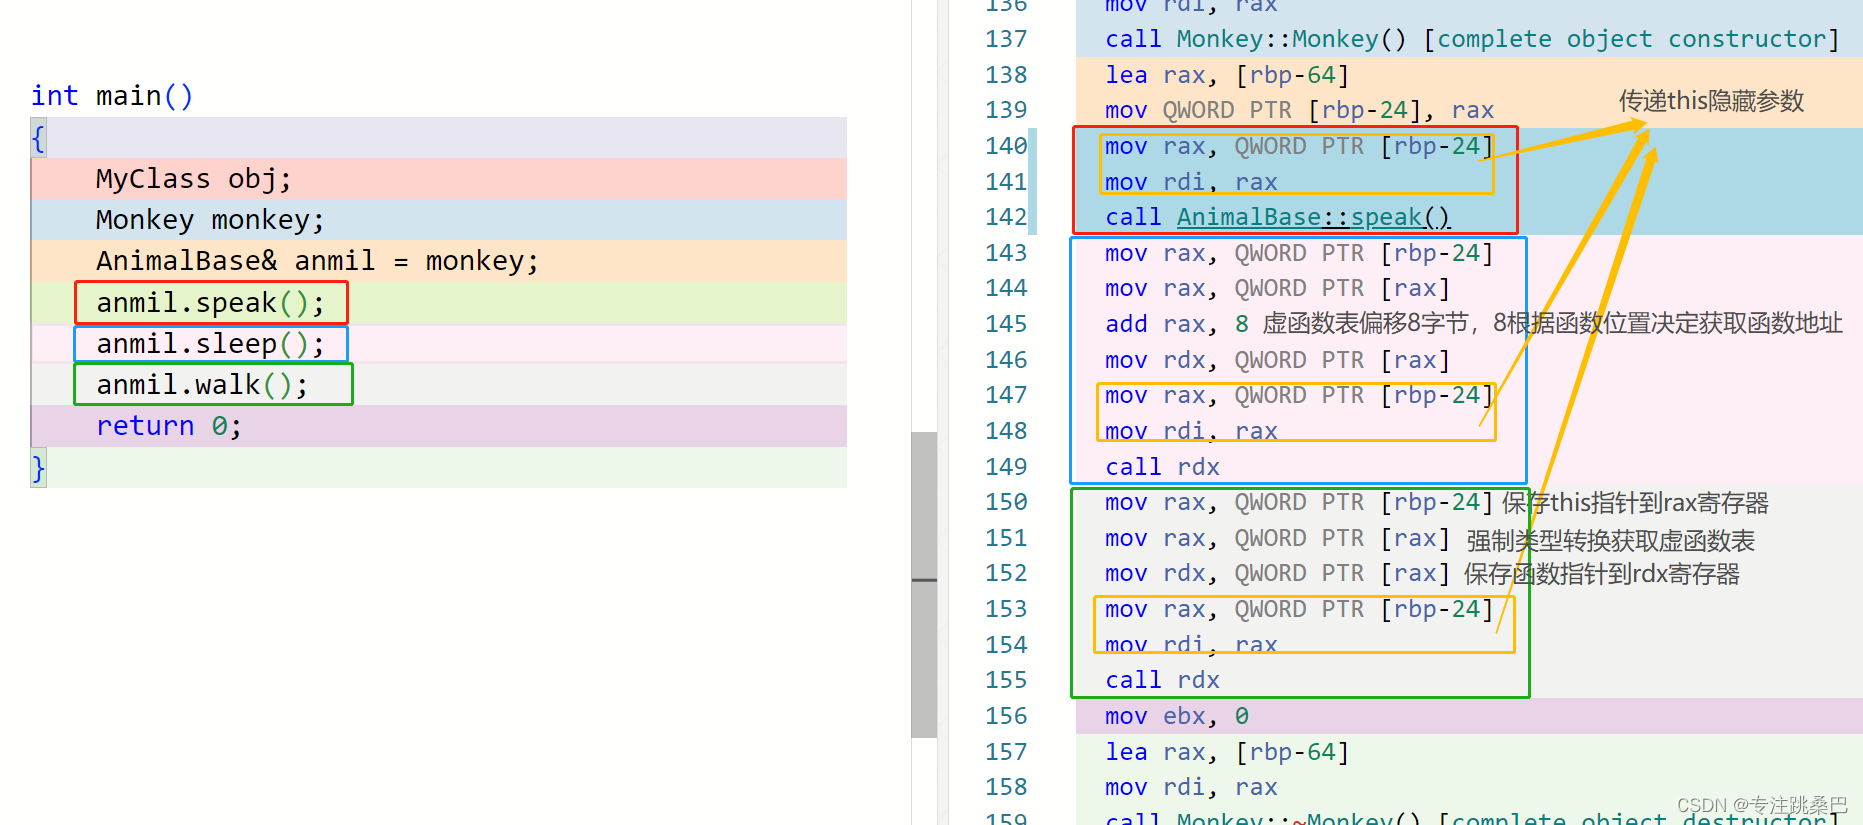This screenshot has height=825, width=1863.
Task: Click the 传递this隐藏参数 annotation text
Action: pos(1711,101)
